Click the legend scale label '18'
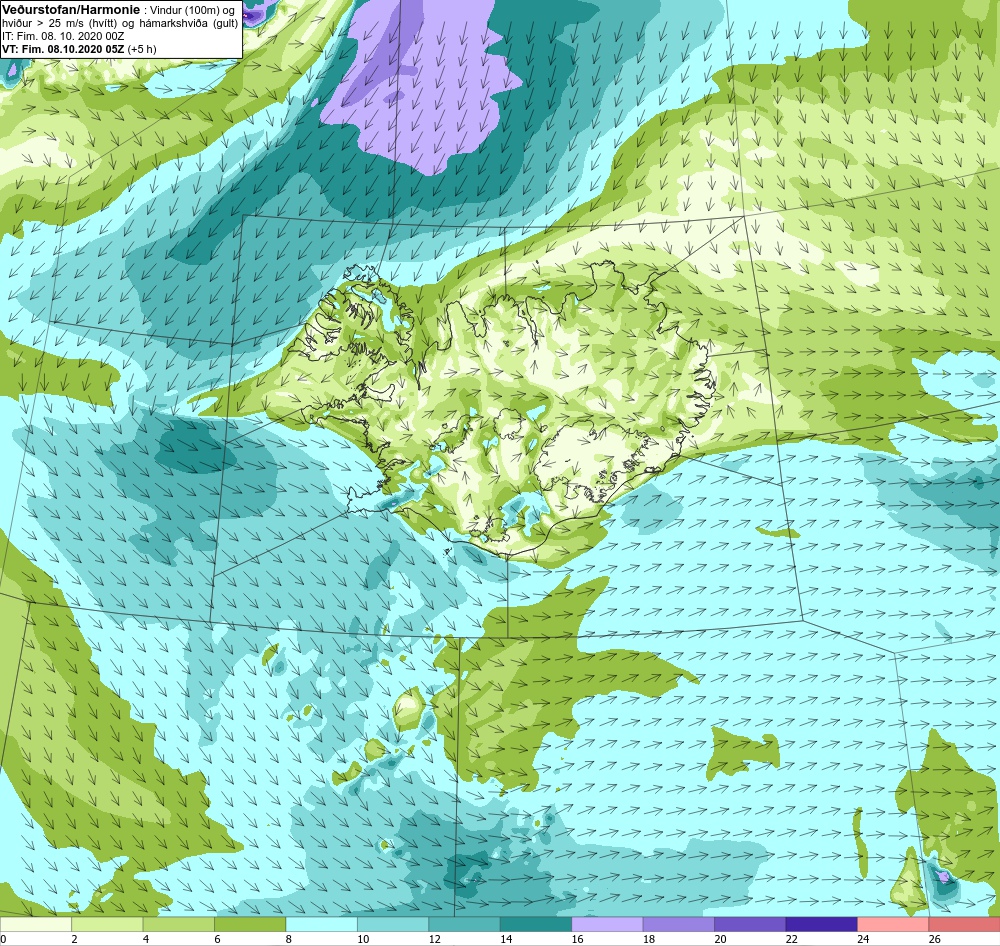The width and height of the screenshot is (1000, 946). coord(649,938)
